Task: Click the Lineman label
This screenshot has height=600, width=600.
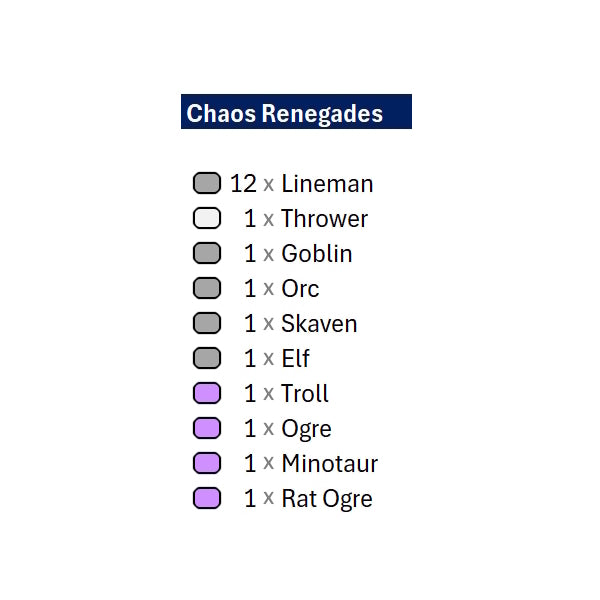Action: point(327,184)
